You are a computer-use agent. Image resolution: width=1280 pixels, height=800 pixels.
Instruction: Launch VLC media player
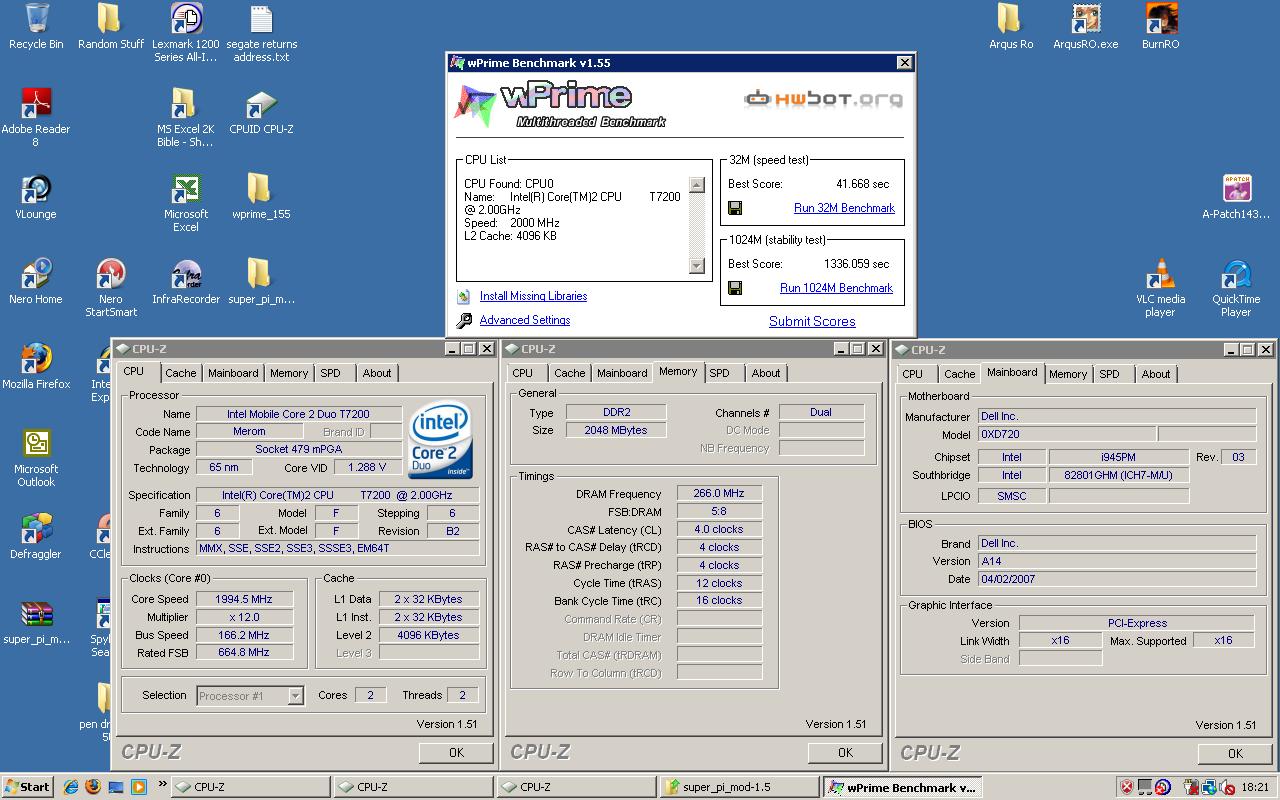(x=1160, y=288)
